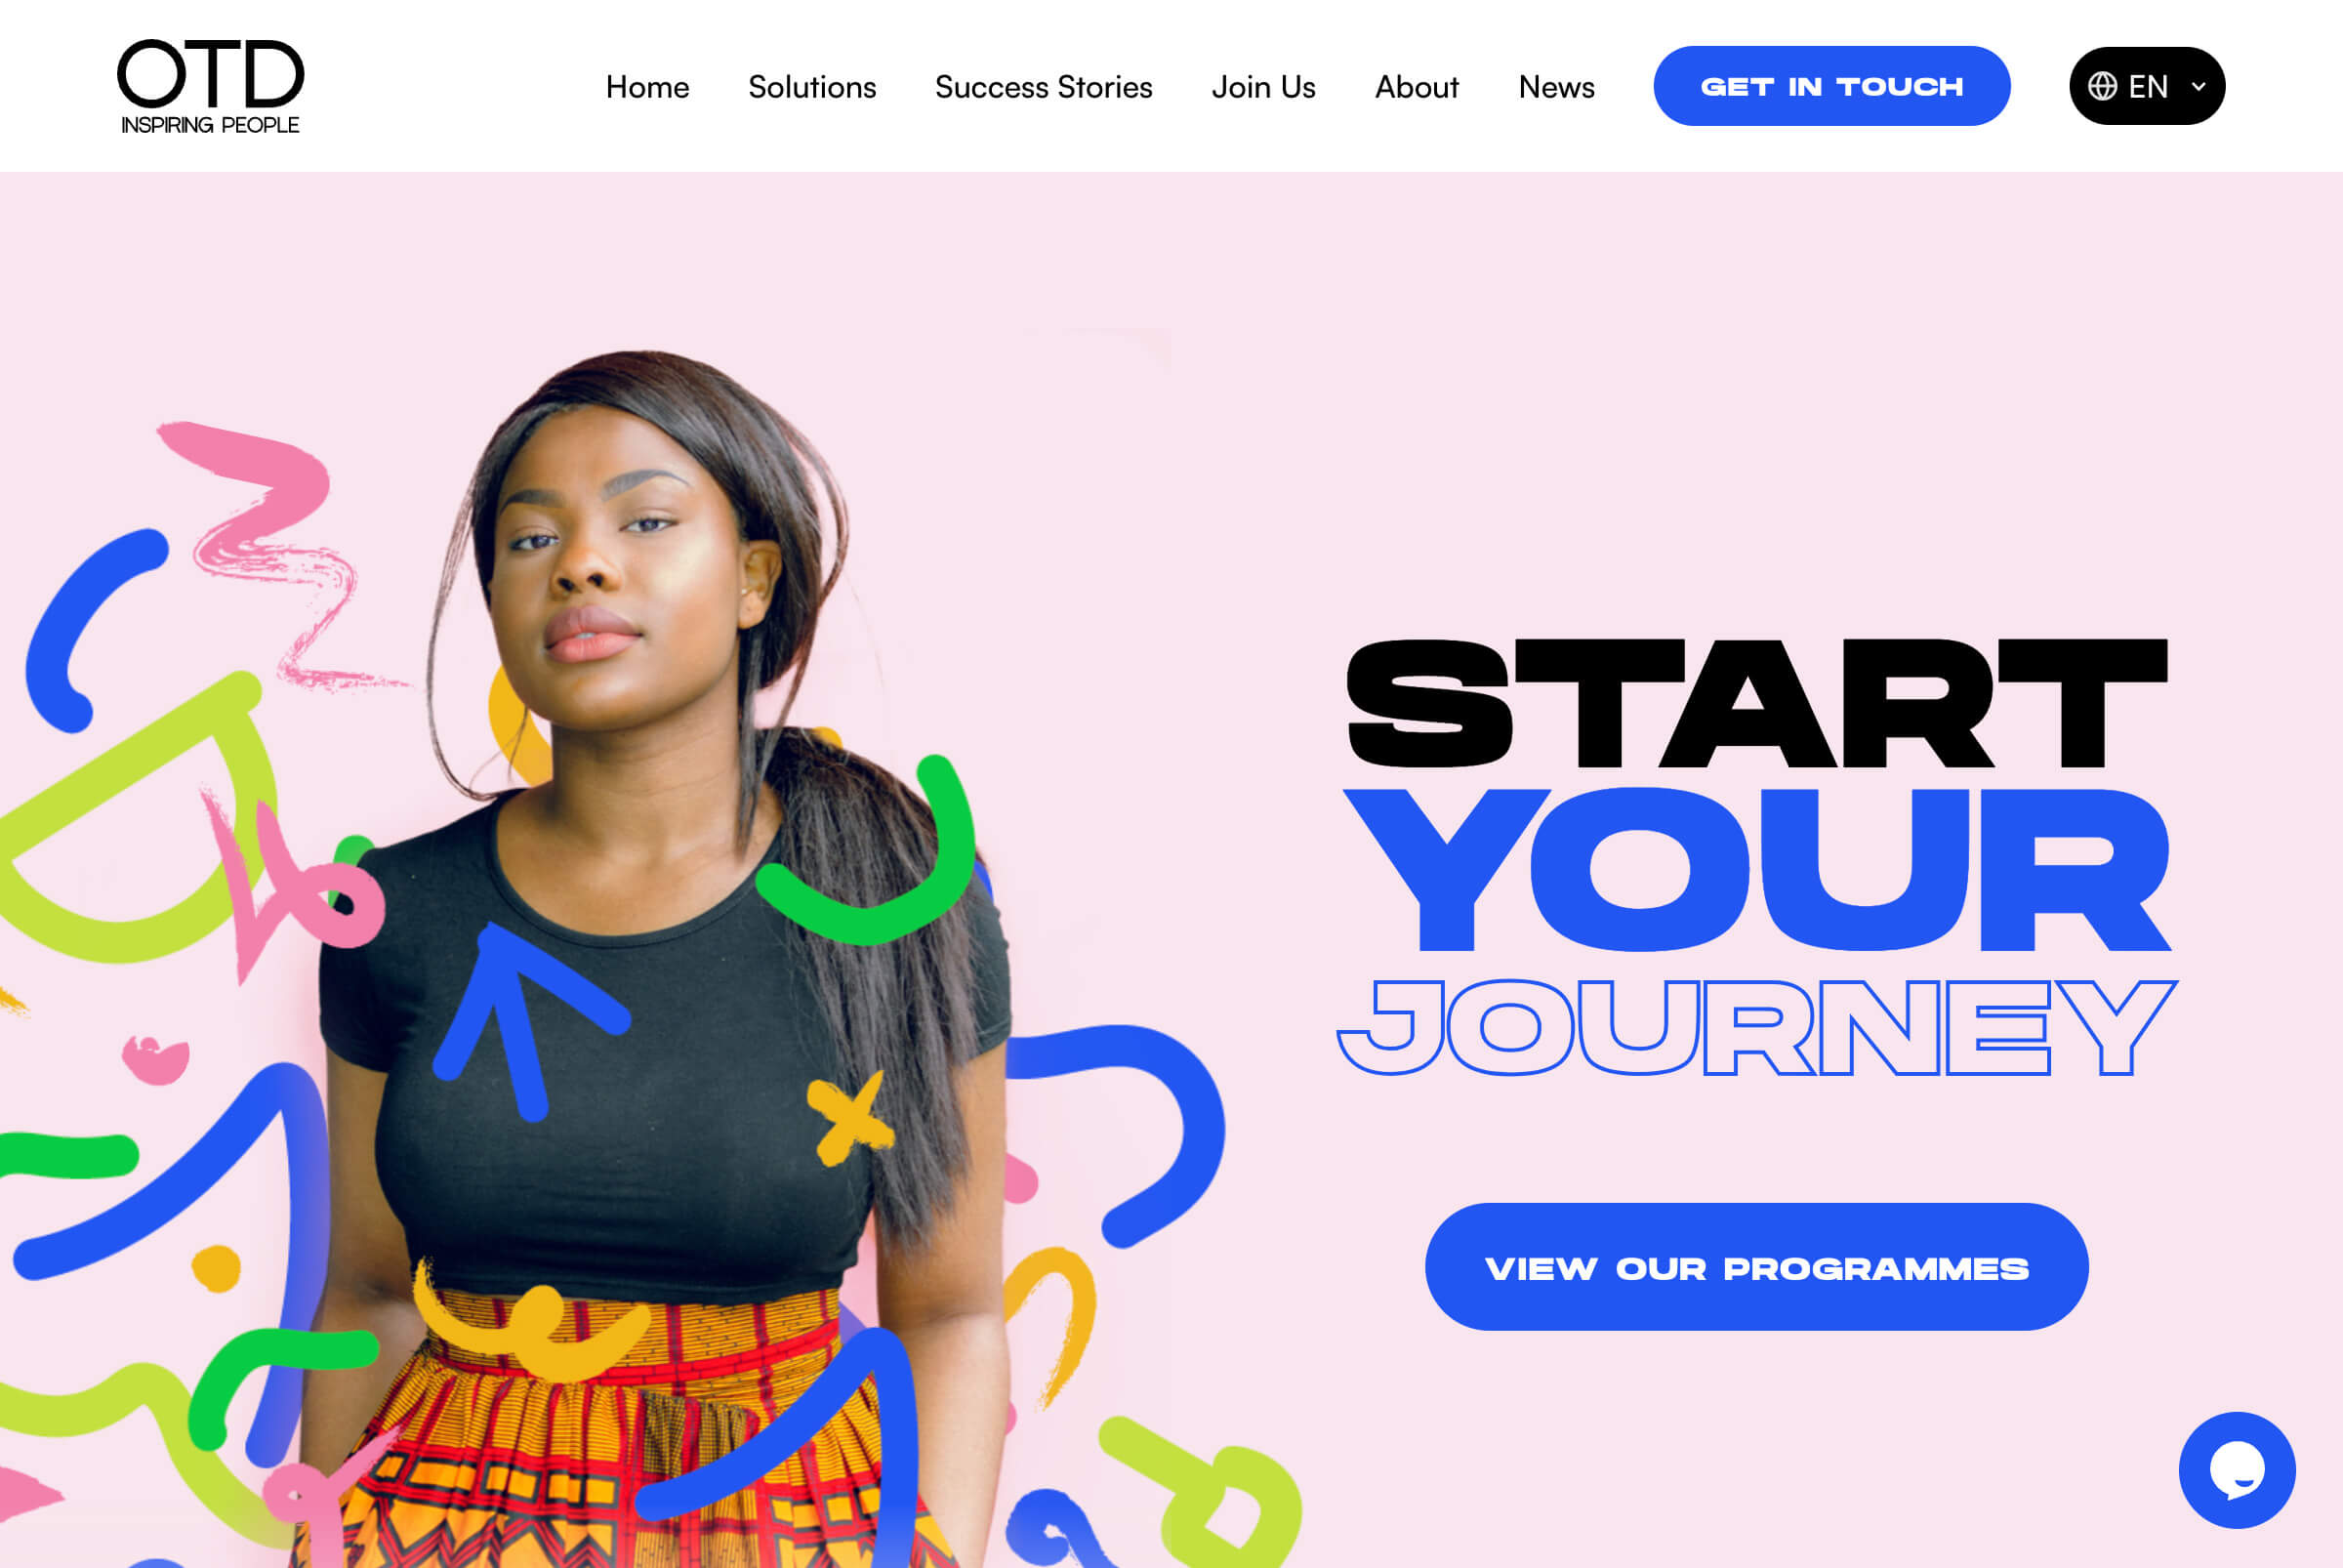Open the EN language selector
This screenshot has height=1568, width=2343.
pyautogui.click(x=2147, y=86)
